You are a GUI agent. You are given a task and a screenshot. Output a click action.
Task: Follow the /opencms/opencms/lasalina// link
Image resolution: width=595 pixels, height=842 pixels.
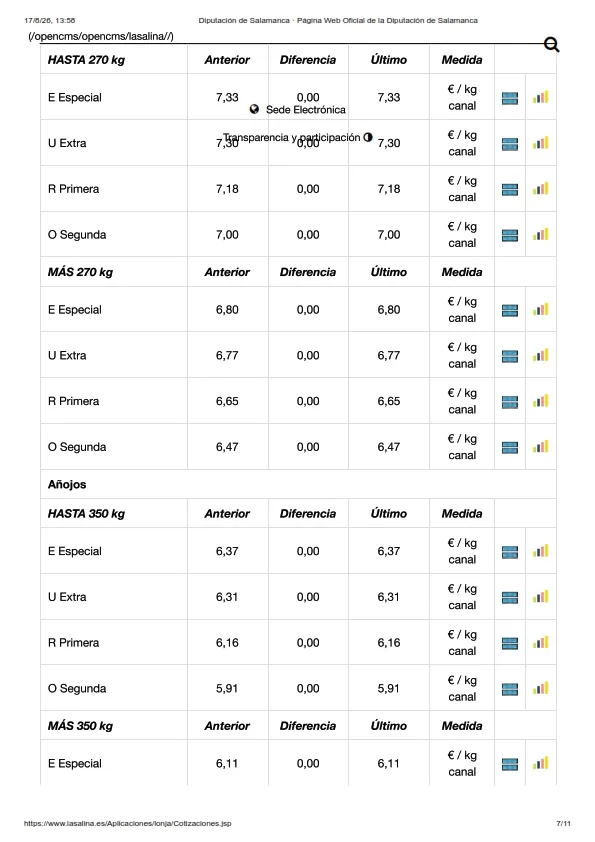(x=101, y=37)
